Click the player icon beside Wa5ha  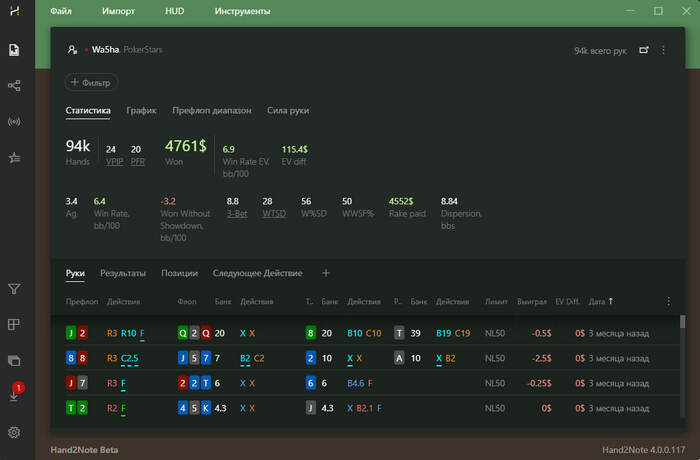(73, 49)
